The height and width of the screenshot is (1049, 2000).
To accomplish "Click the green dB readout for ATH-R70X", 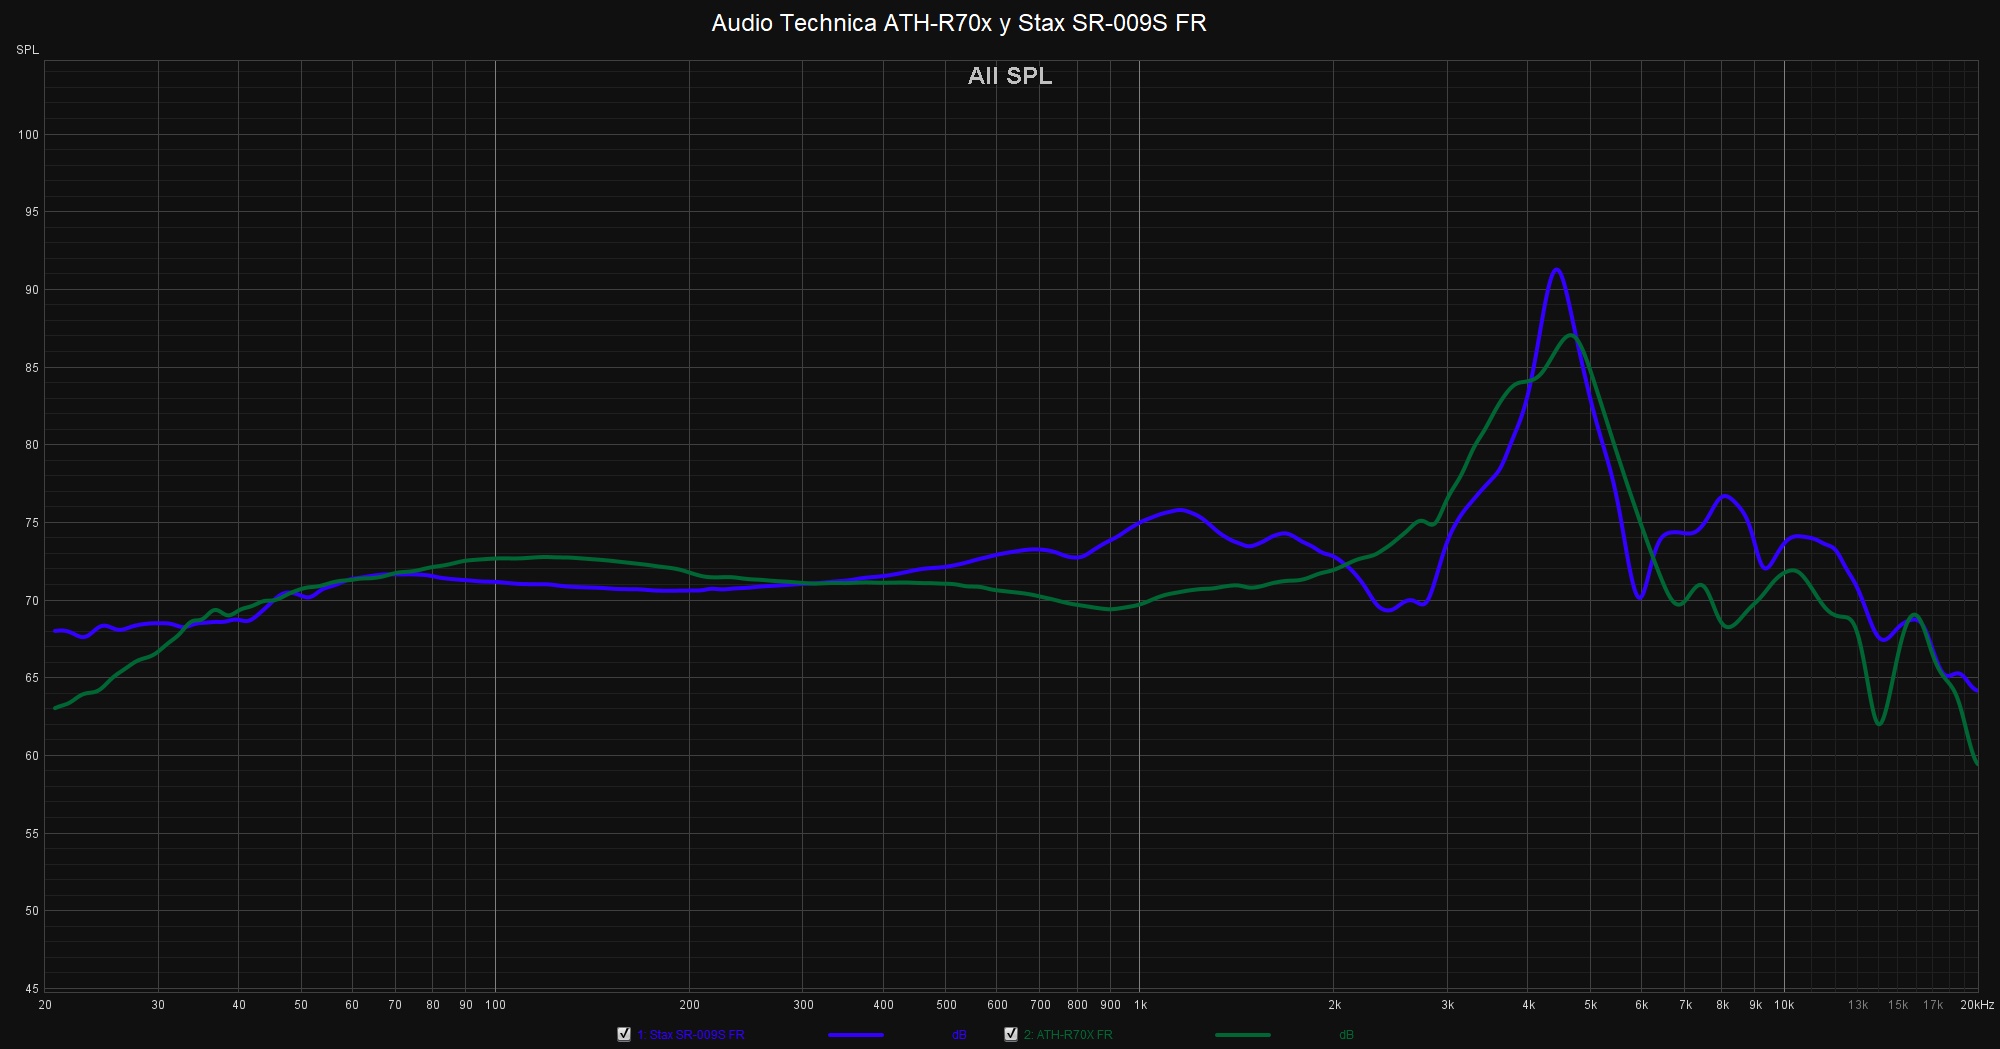I will [1346, 1035].
